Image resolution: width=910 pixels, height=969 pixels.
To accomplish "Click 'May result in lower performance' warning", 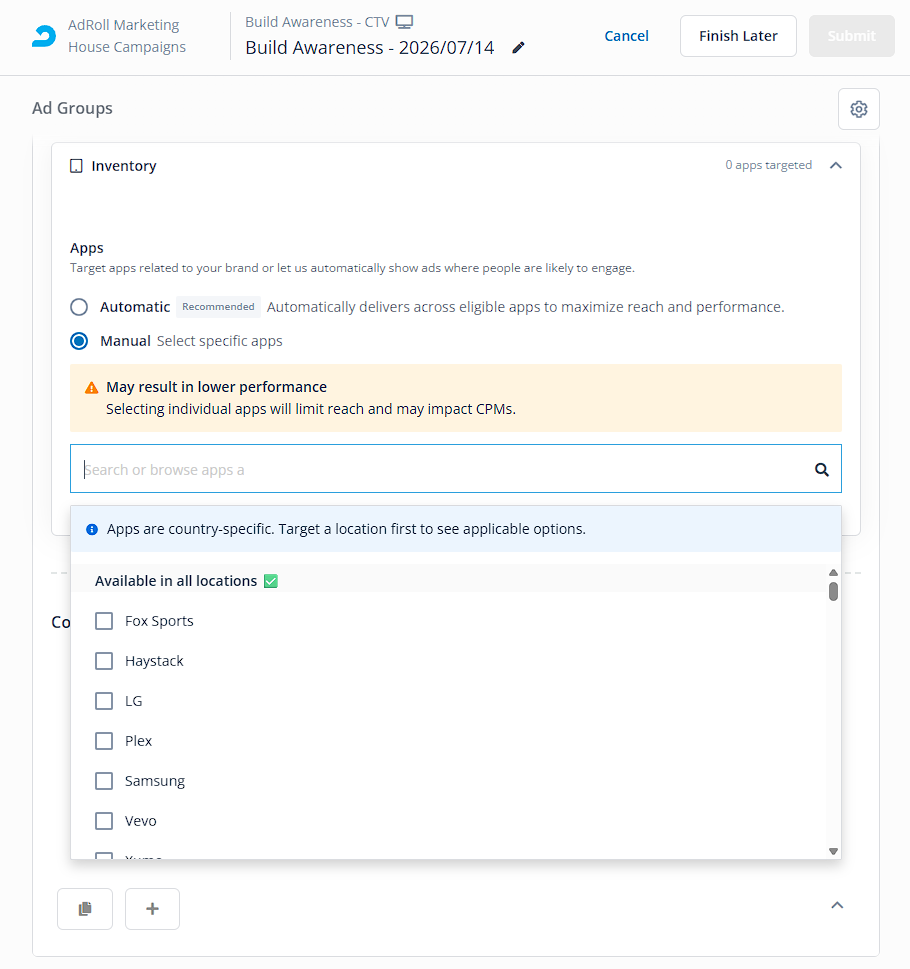I will (x=216, y=387).
